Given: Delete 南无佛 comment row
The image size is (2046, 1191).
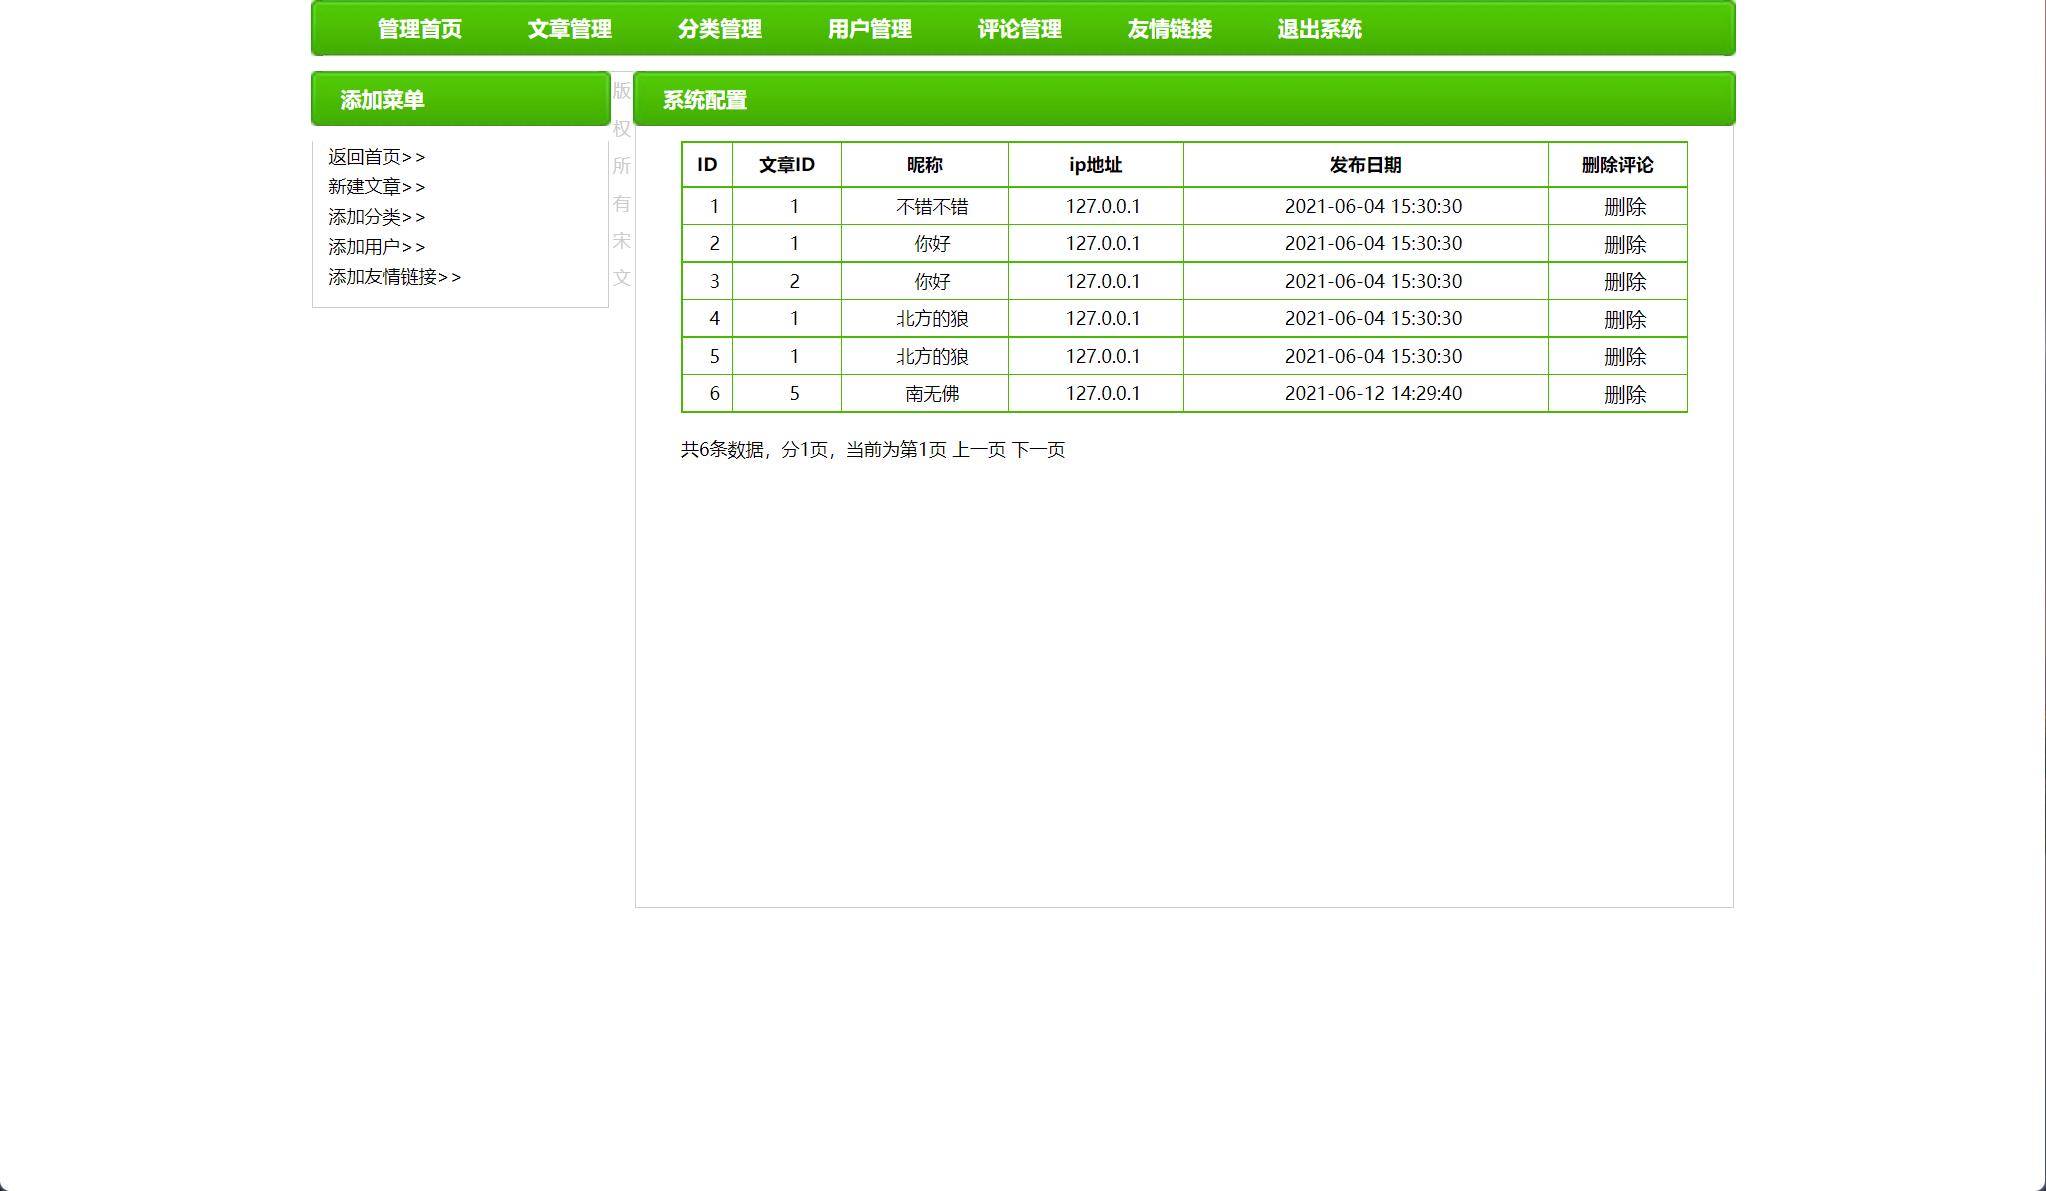Looking at the screenshot, I should pos(1624,395).
